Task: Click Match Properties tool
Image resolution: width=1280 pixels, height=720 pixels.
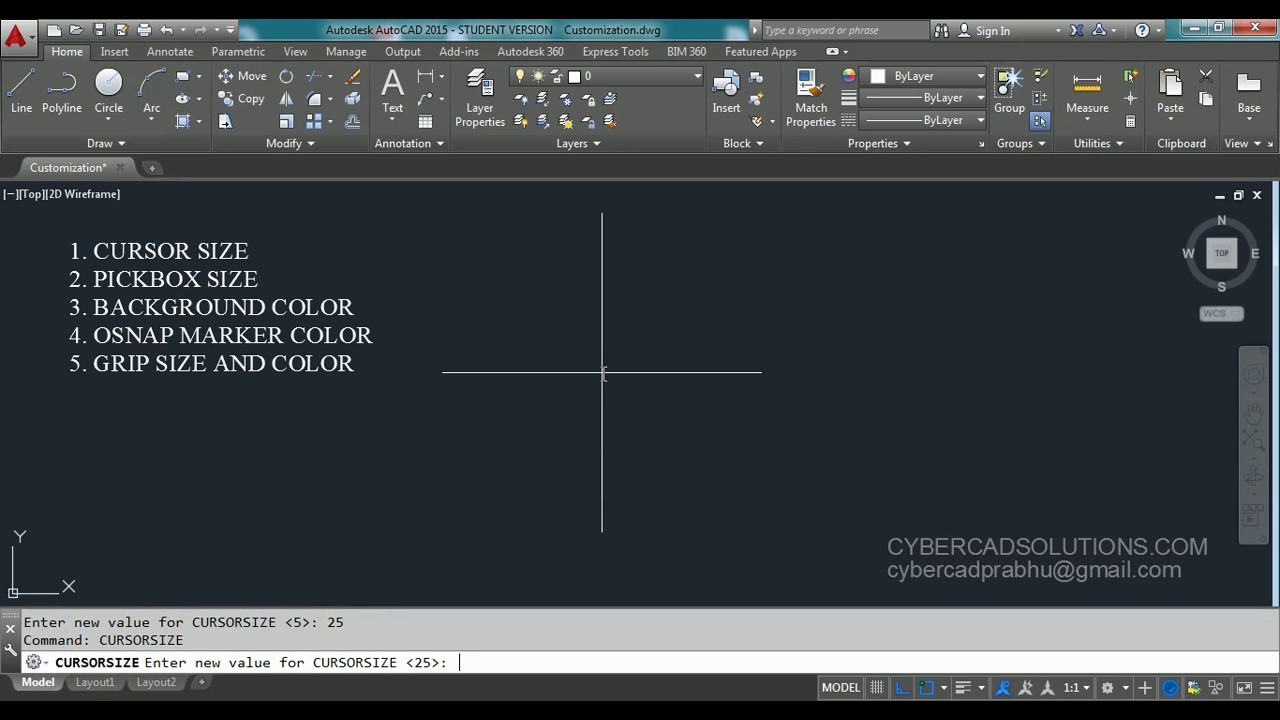Action: (x=810, y=98)
